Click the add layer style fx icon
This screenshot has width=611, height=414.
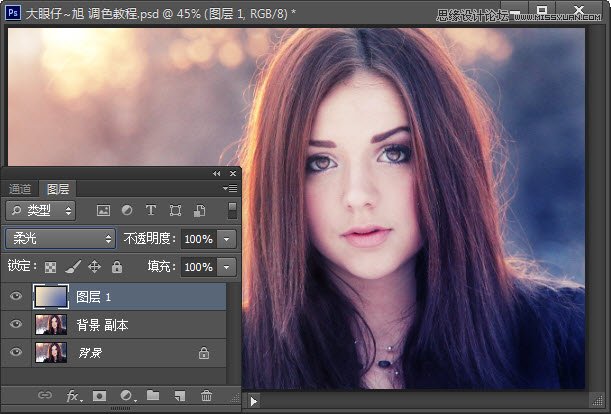(73, 396)
